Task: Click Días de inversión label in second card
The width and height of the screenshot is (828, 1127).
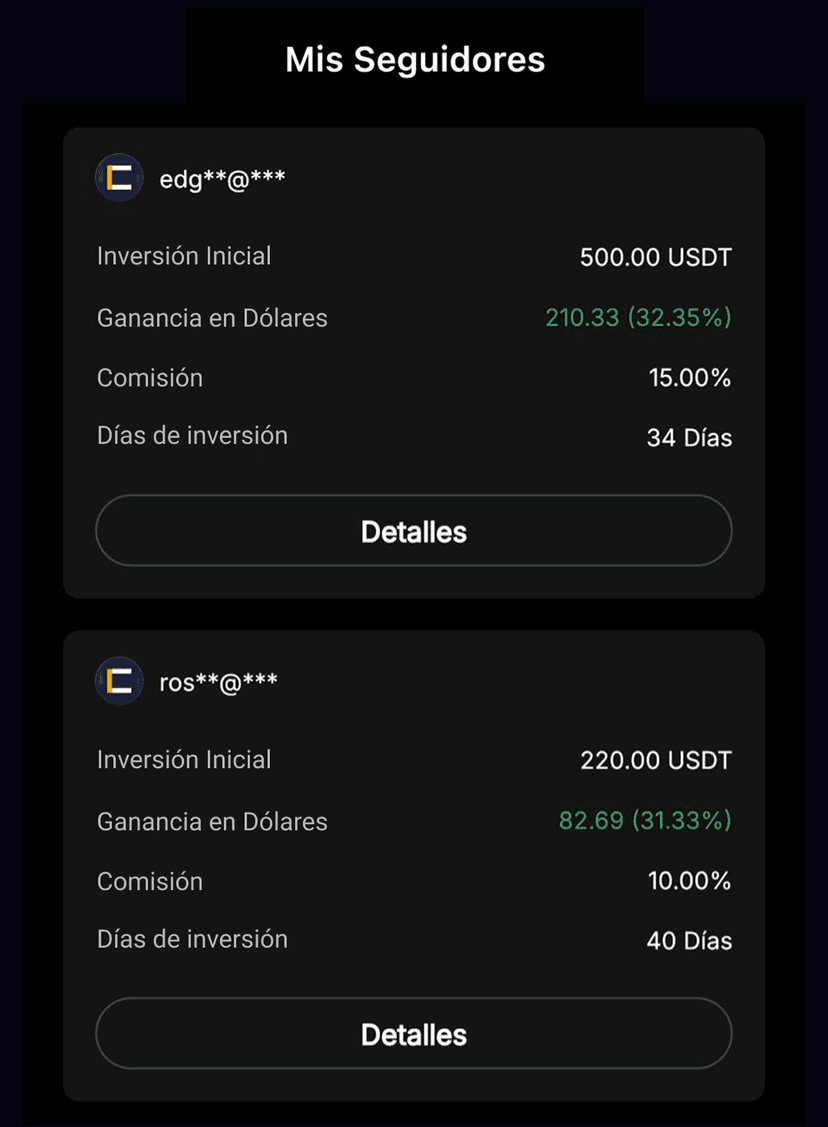Action: (192, 939)
